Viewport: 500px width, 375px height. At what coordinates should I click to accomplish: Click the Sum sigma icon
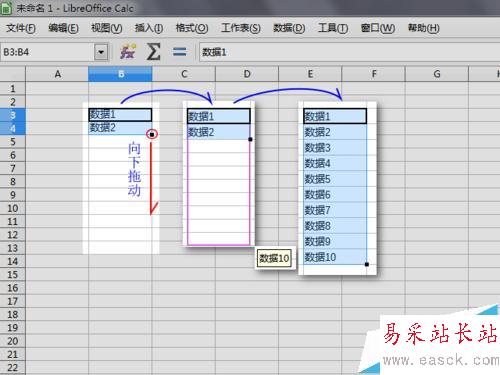point(154,52)
